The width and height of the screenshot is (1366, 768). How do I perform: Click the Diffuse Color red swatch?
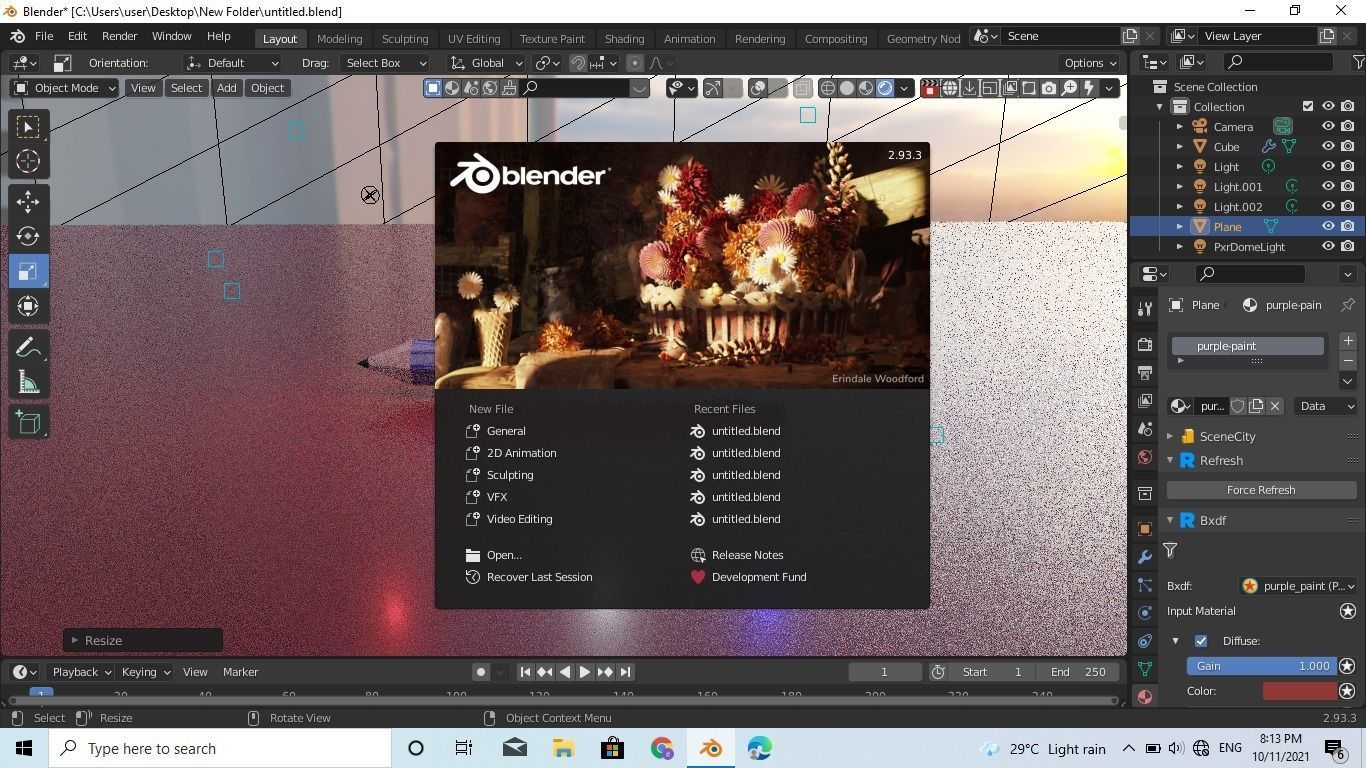coord(1299,691)
